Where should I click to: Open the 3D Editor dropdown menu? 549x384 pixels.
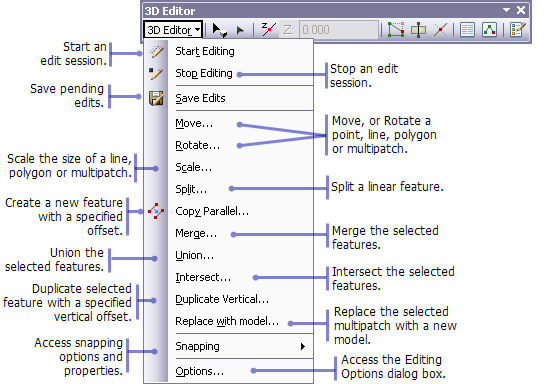[x=173, y=30]
